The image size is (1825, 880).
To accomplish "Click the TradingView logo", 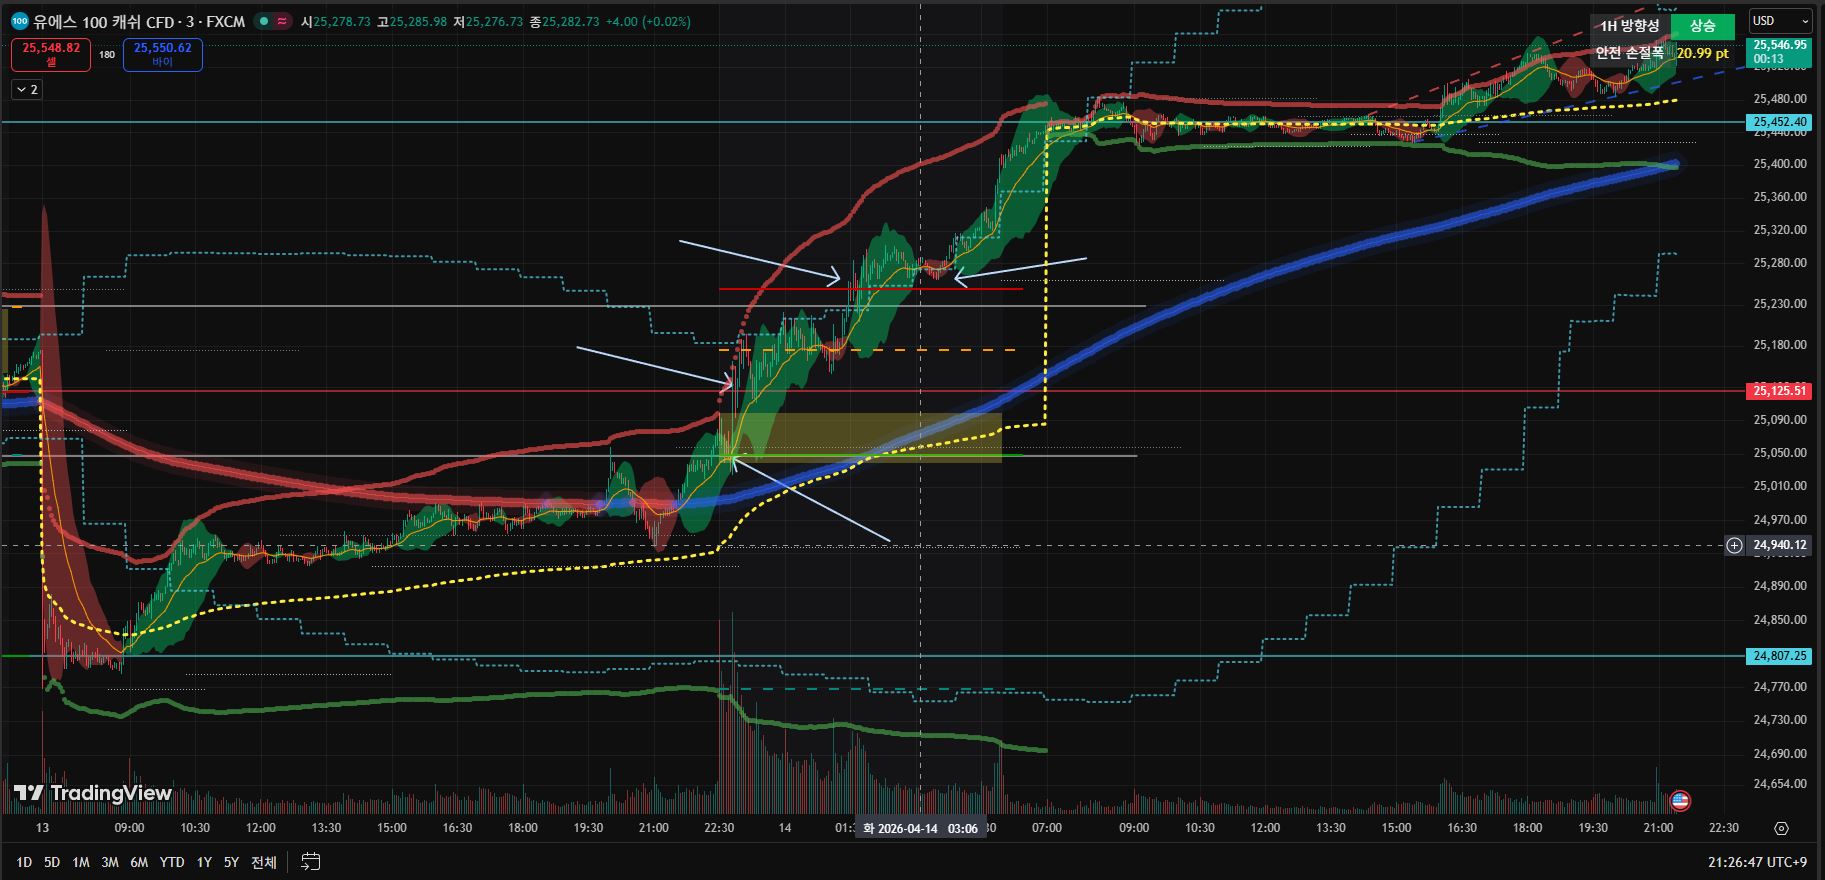I will 93,793.
